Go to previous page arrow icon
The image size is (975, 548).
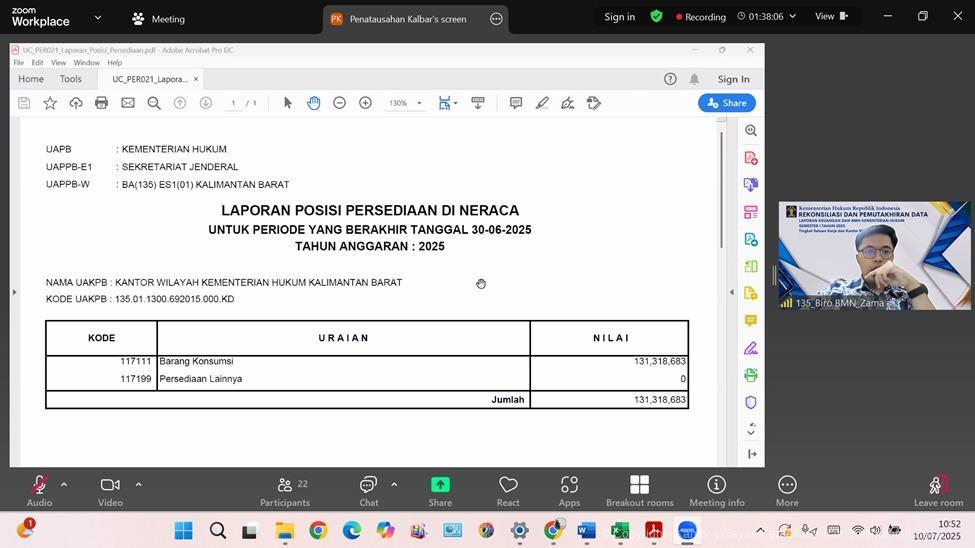pyautogui.click(x=180, y=103)
